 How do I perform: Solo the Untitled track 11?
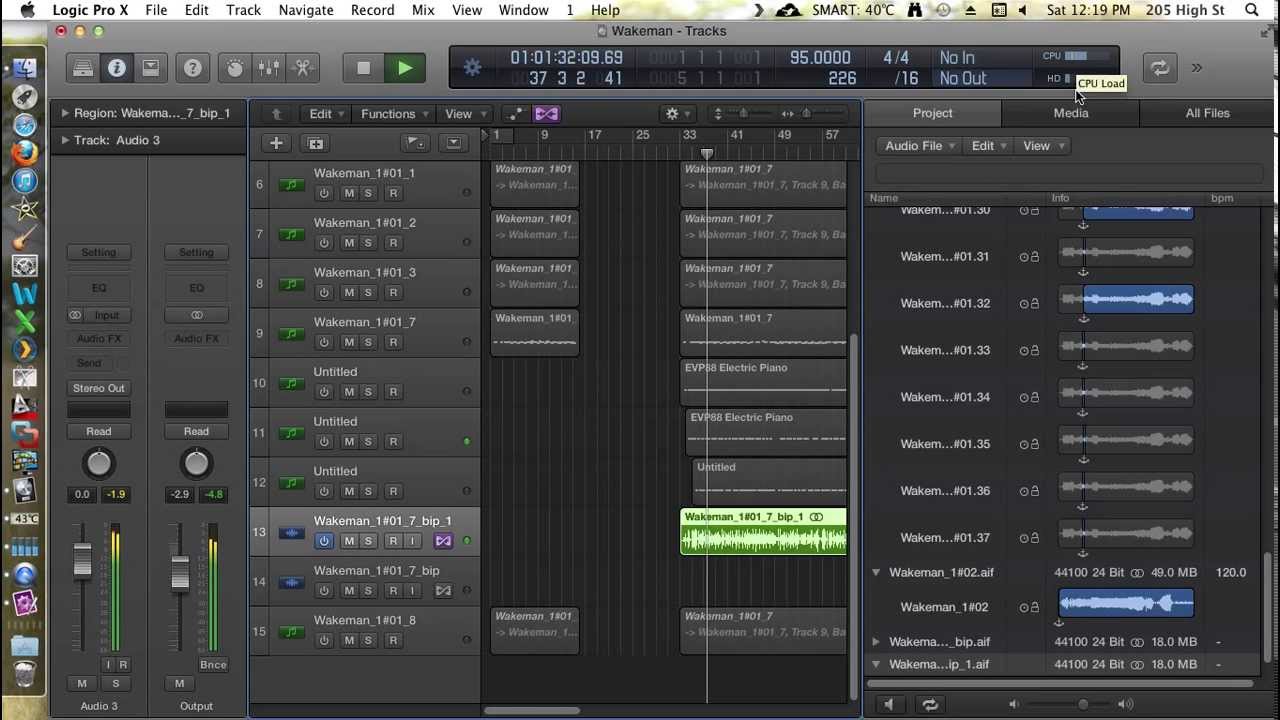[368, 441]
